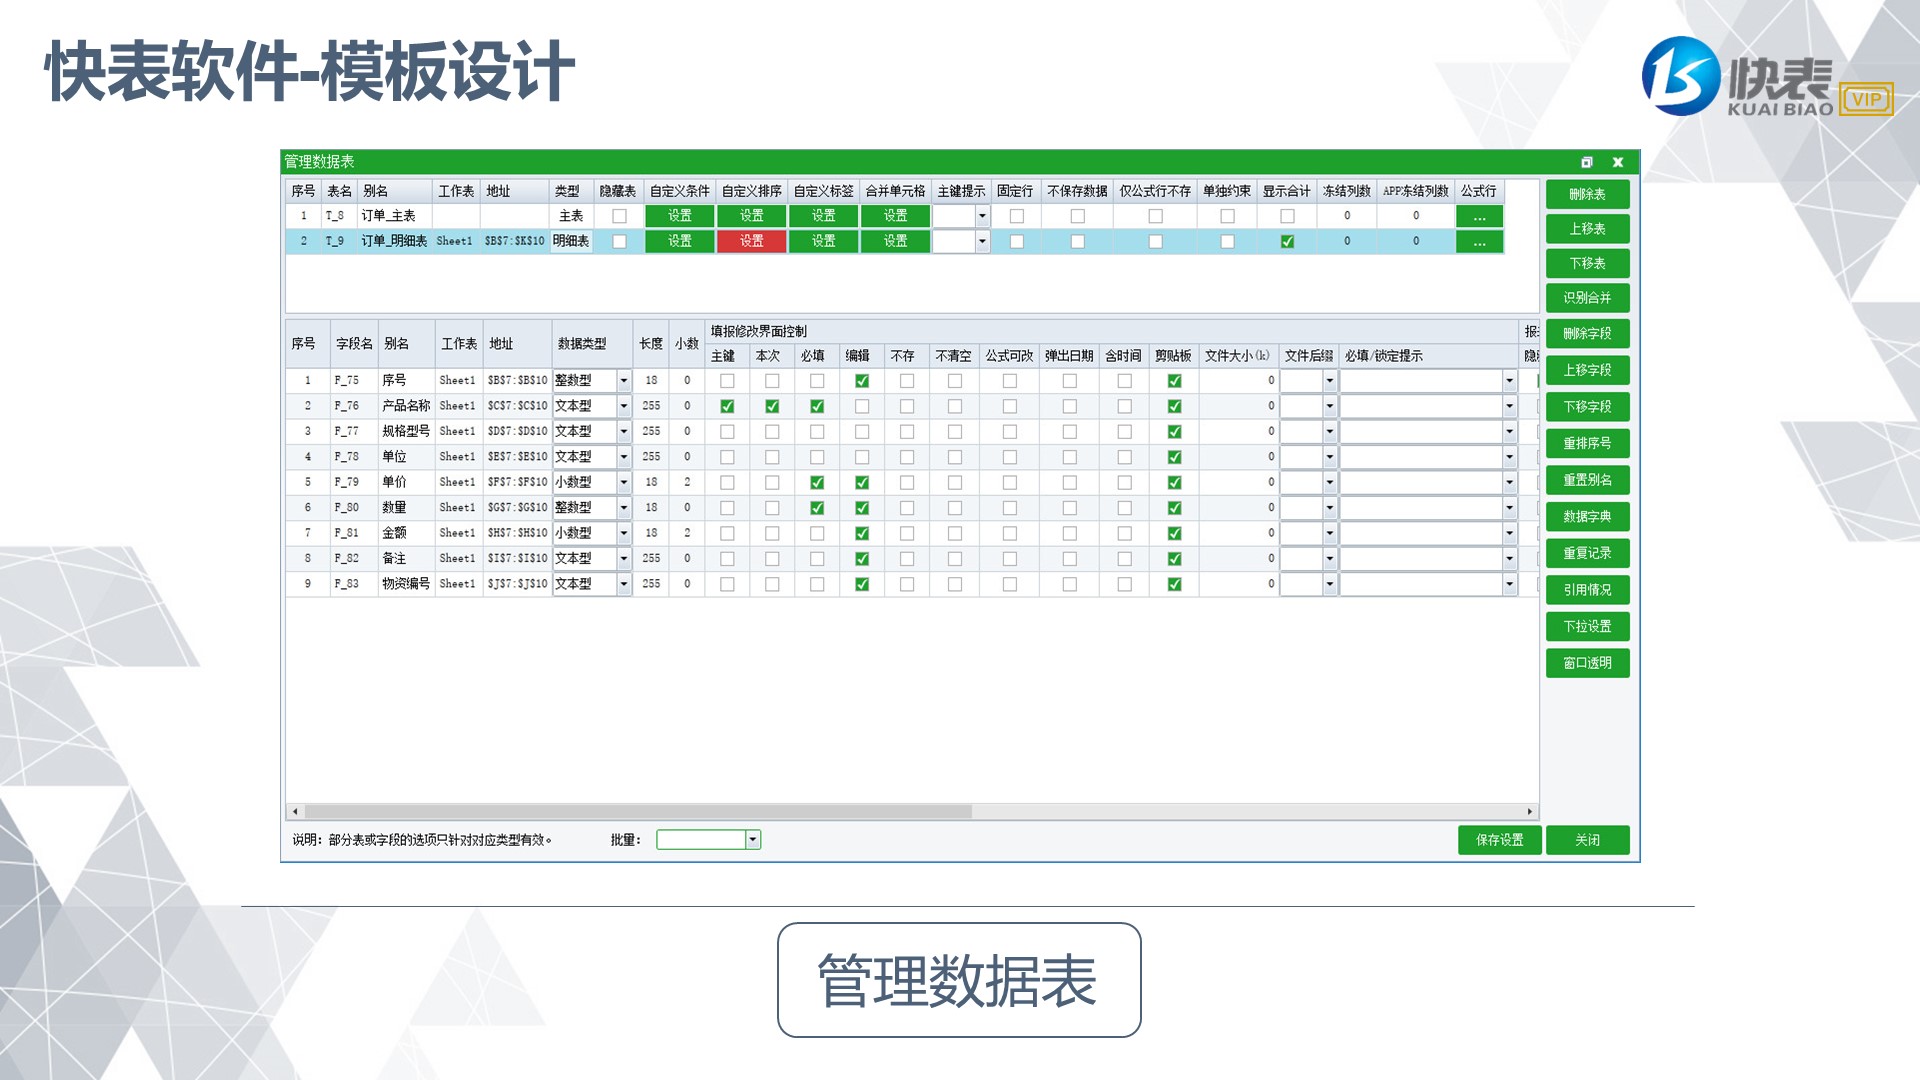This screenshot has height=1080, width=1920.
Task: Open 文件后缀 dropdown for 产品名称 field
Action: click(1330, 406)
